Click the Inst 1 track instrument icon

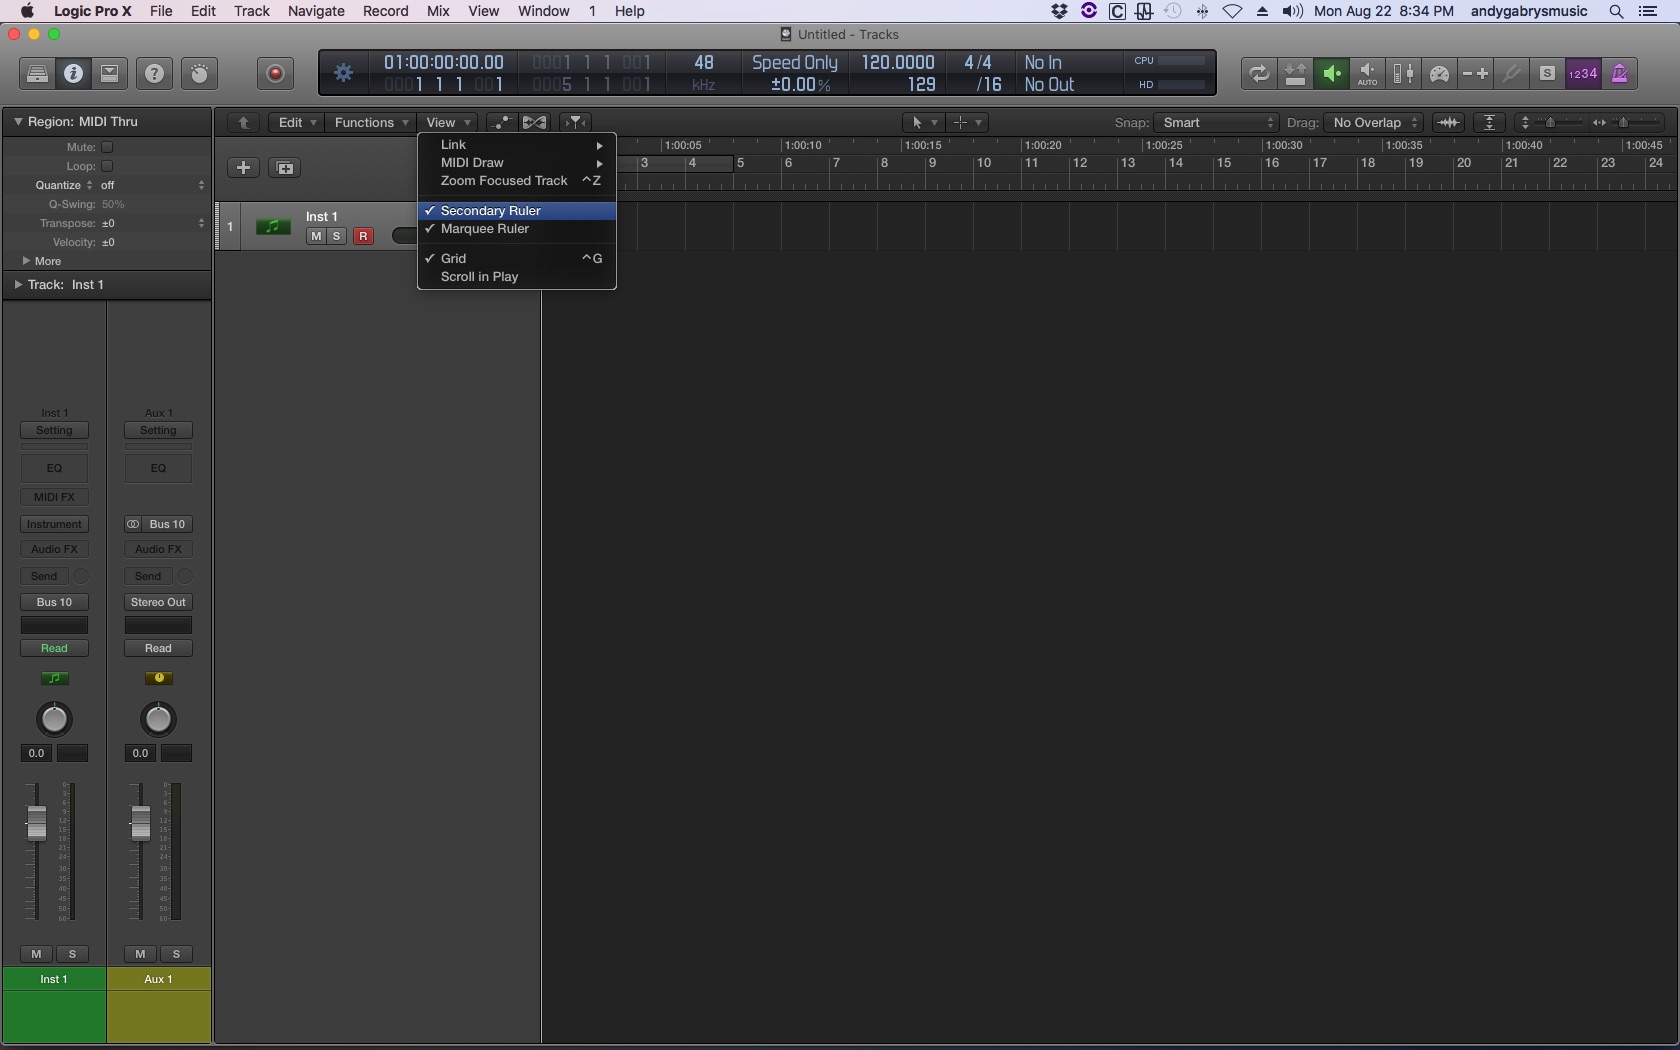[x=273, y=227]
